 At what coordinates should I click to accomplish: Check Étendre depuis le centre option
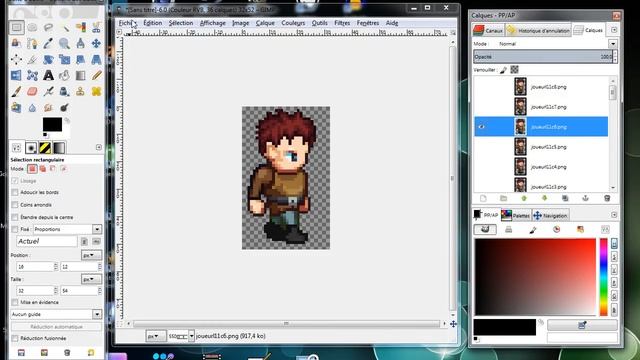[15, 217]
